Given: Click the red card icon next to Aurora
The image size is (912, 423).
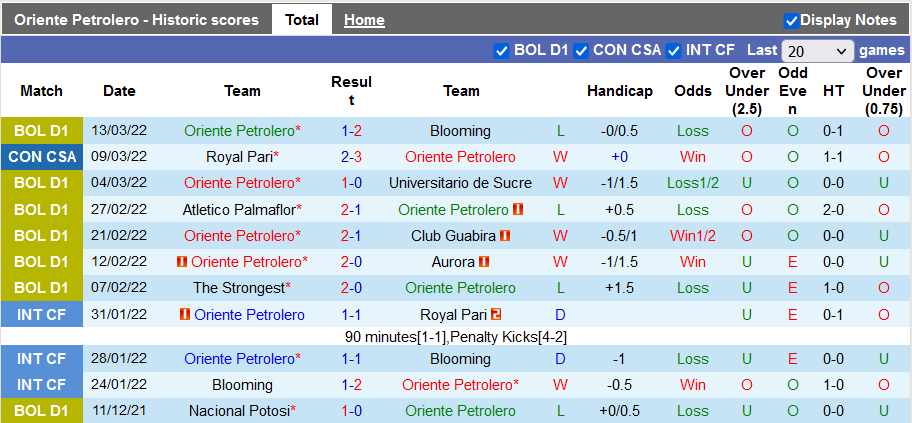Looking at the screenshot, I should [x=484, y=262].
